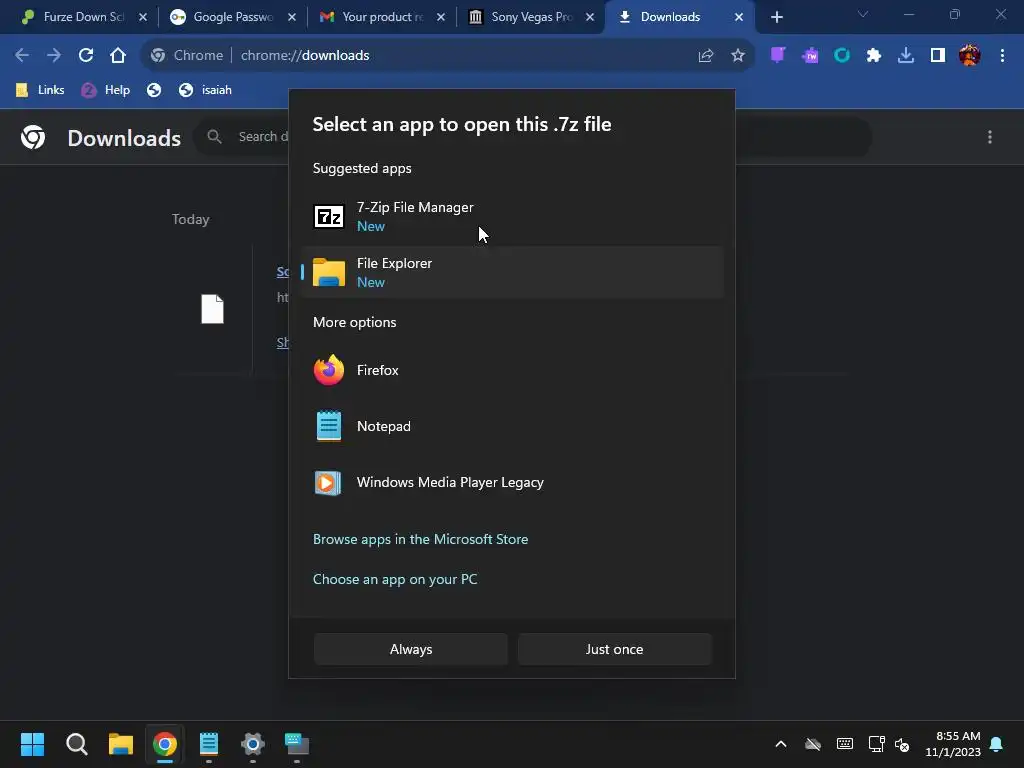Open Browse apps in the Microsoft Store link
1024x768 pixels.
(x=420, y=539)
